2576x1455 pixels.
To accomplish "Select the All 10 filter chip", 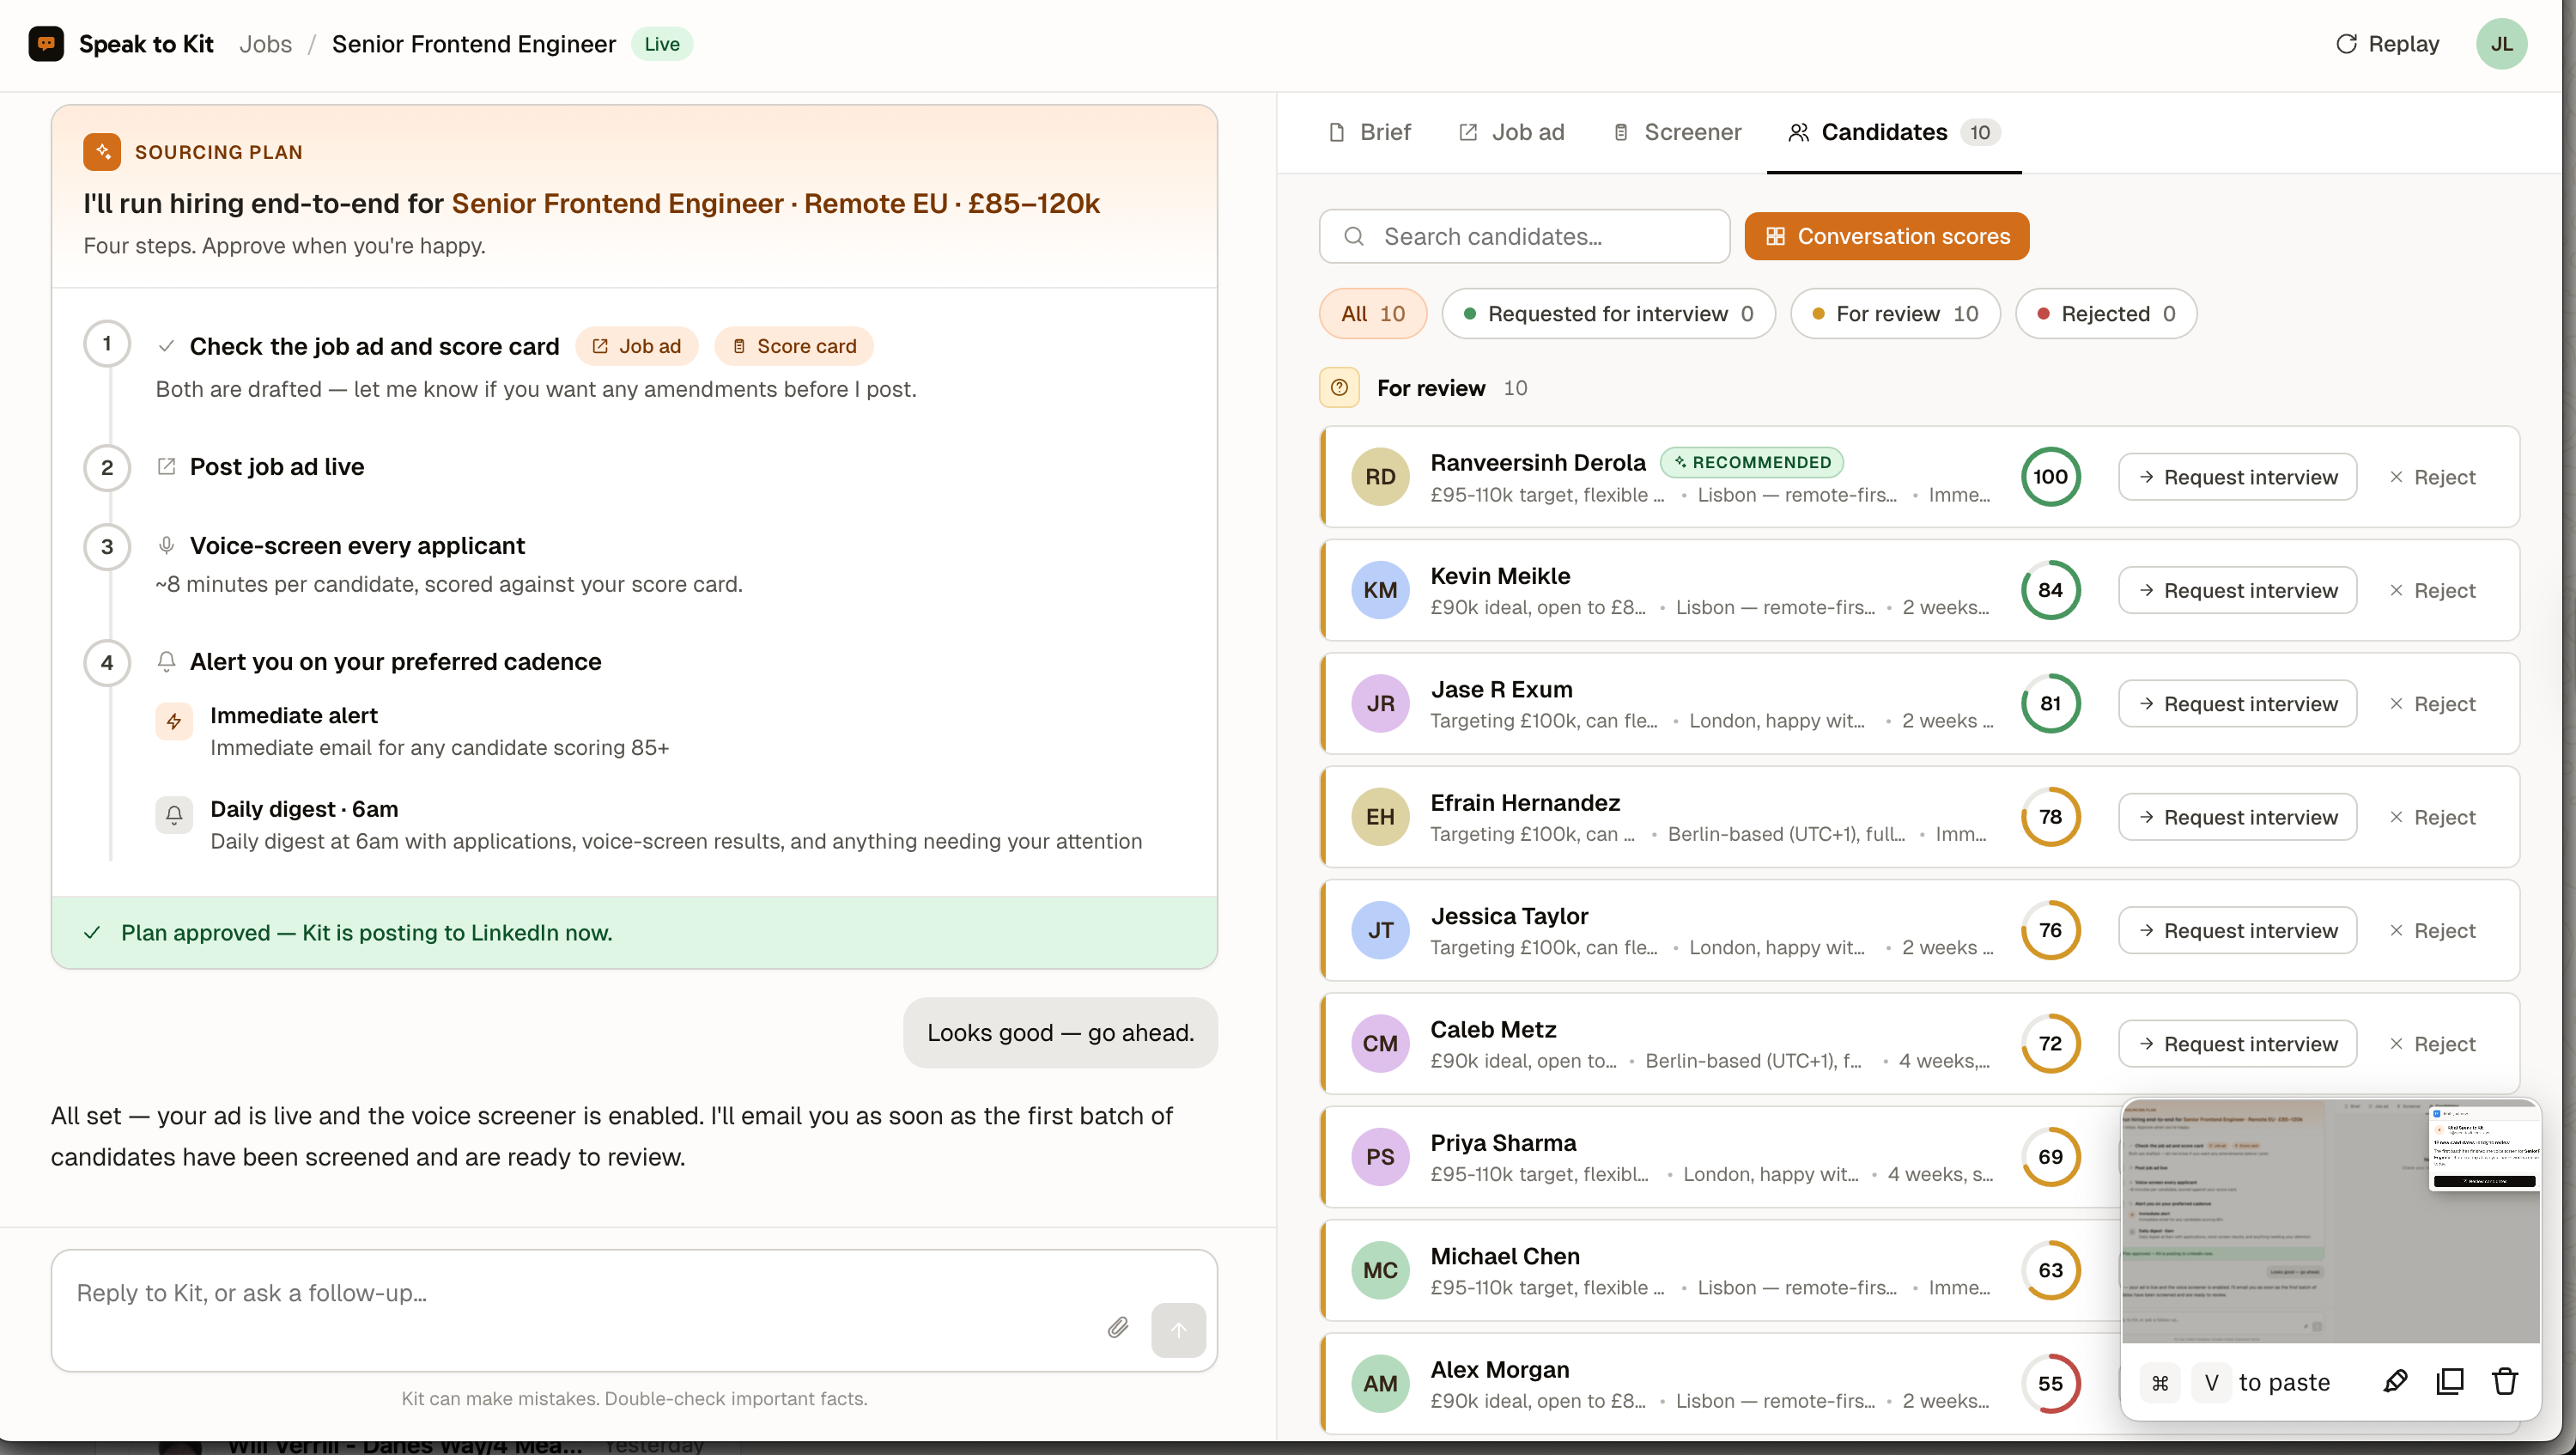I will pyautogui.click(x=1373, y=314).
